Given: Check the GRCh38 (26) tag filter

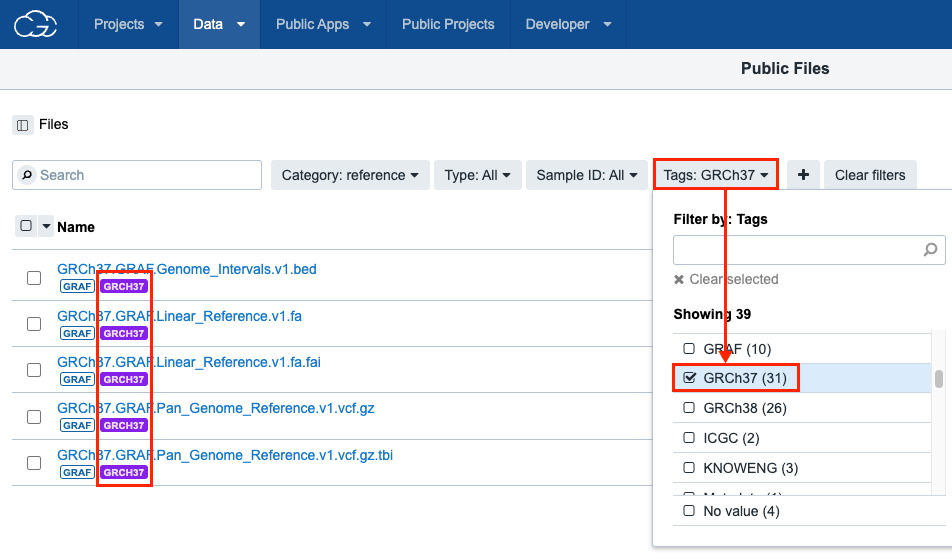Looking at the screenshot, I should (688, 407).
